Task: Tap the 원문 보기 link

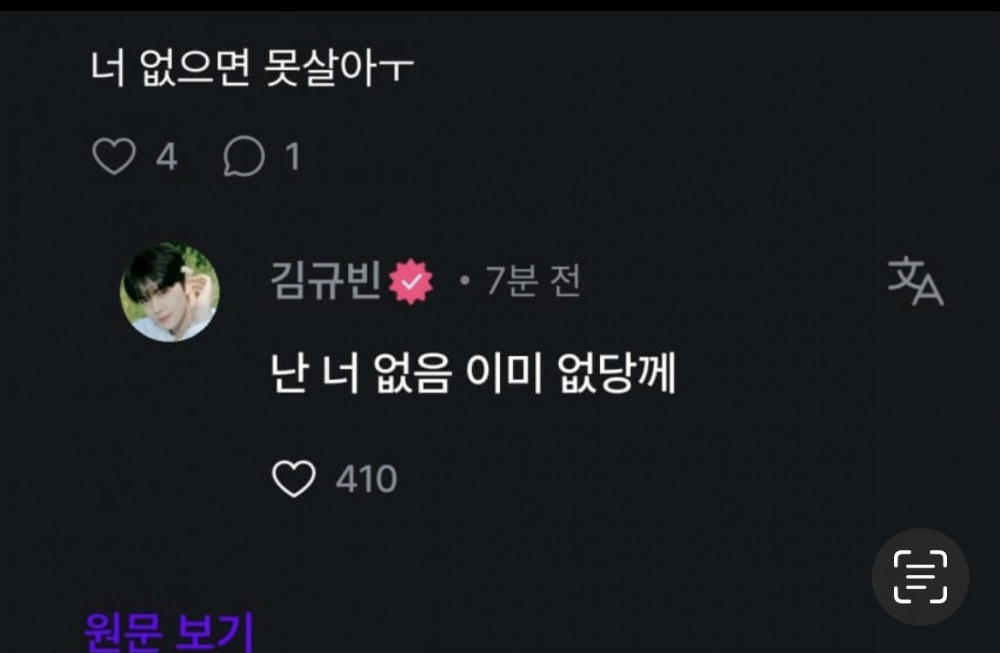Action: (169, 631)
